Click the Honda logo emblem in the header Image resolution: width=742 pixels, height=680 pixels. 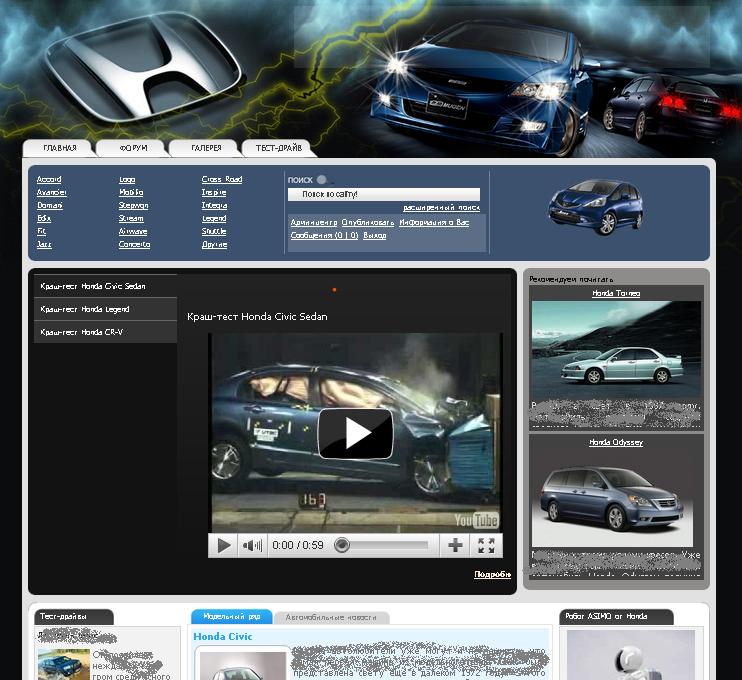pos(144,69)
